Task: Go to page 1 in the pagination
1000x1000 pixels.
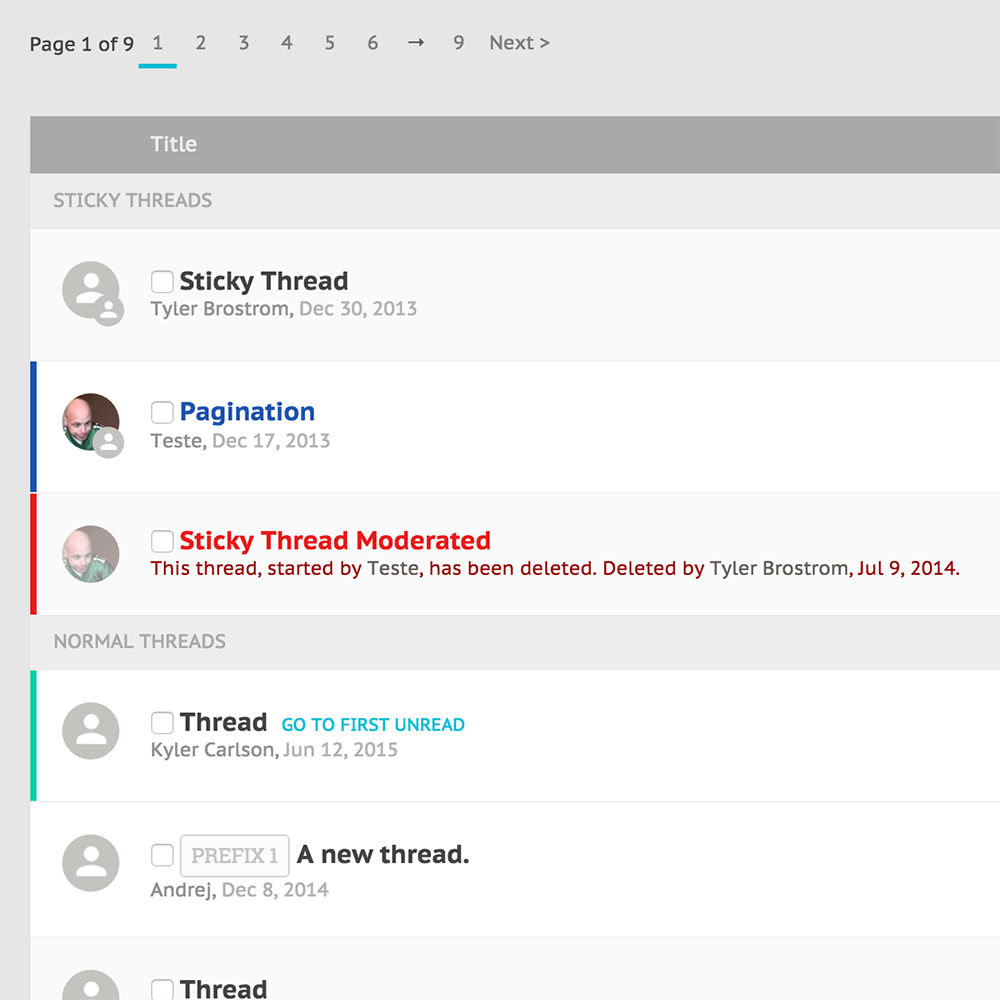Action: pos(158,43)
